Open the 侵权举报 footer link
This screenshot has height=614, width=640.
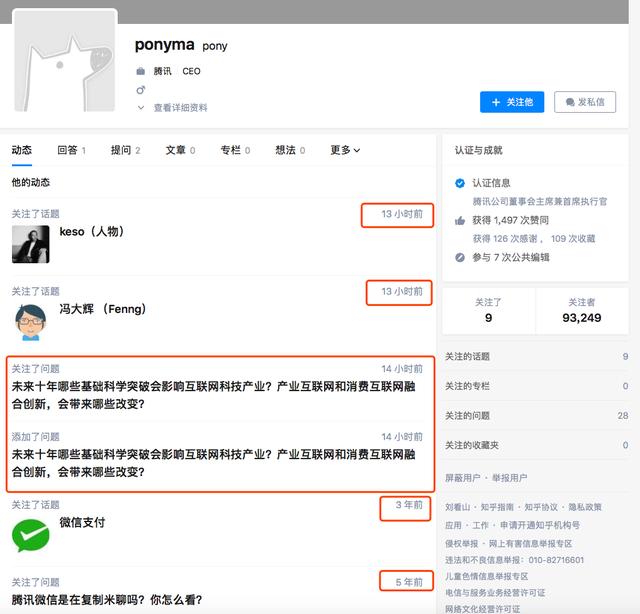(x=461, y=544)
